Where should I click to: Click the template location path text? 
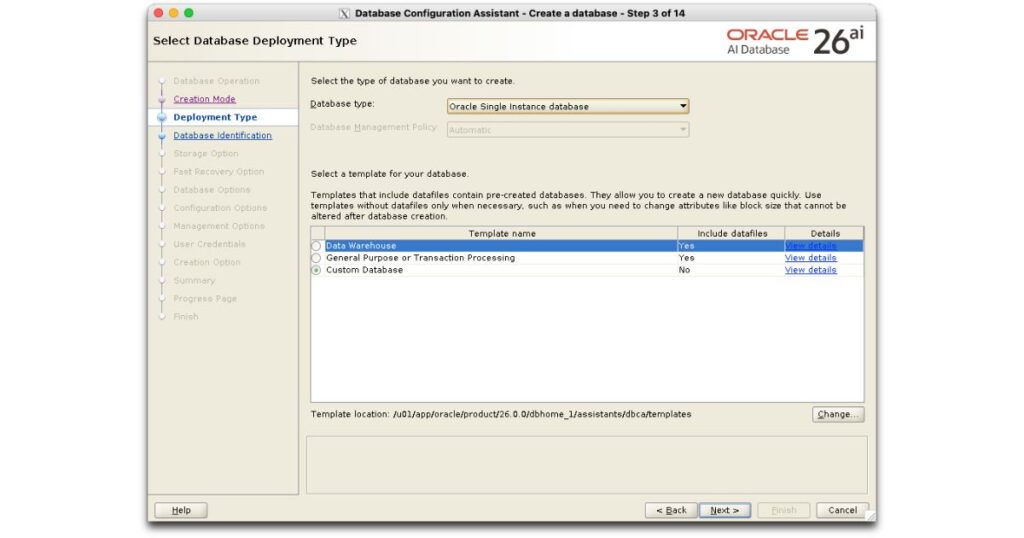pos(542,414)
